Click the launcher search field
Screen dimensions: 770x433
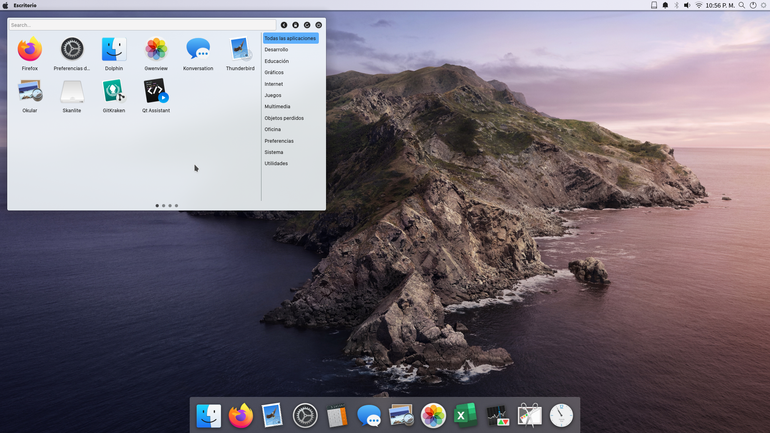(143, 25)
